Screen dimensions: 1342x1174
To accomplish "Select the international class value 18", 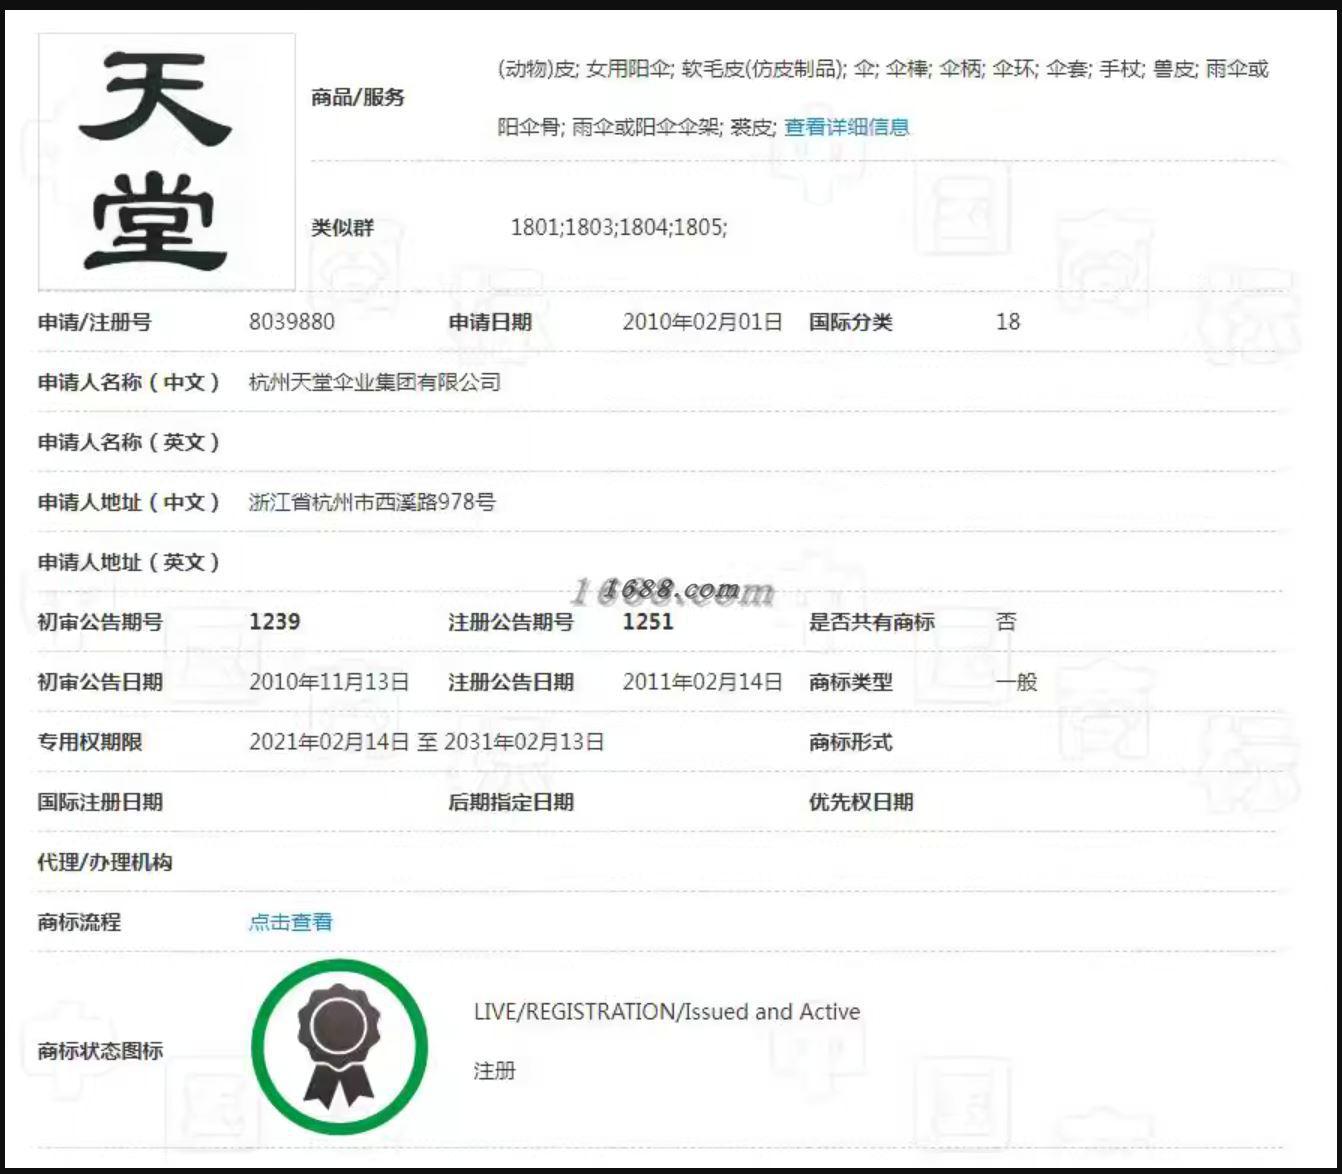I will 1008,322.
